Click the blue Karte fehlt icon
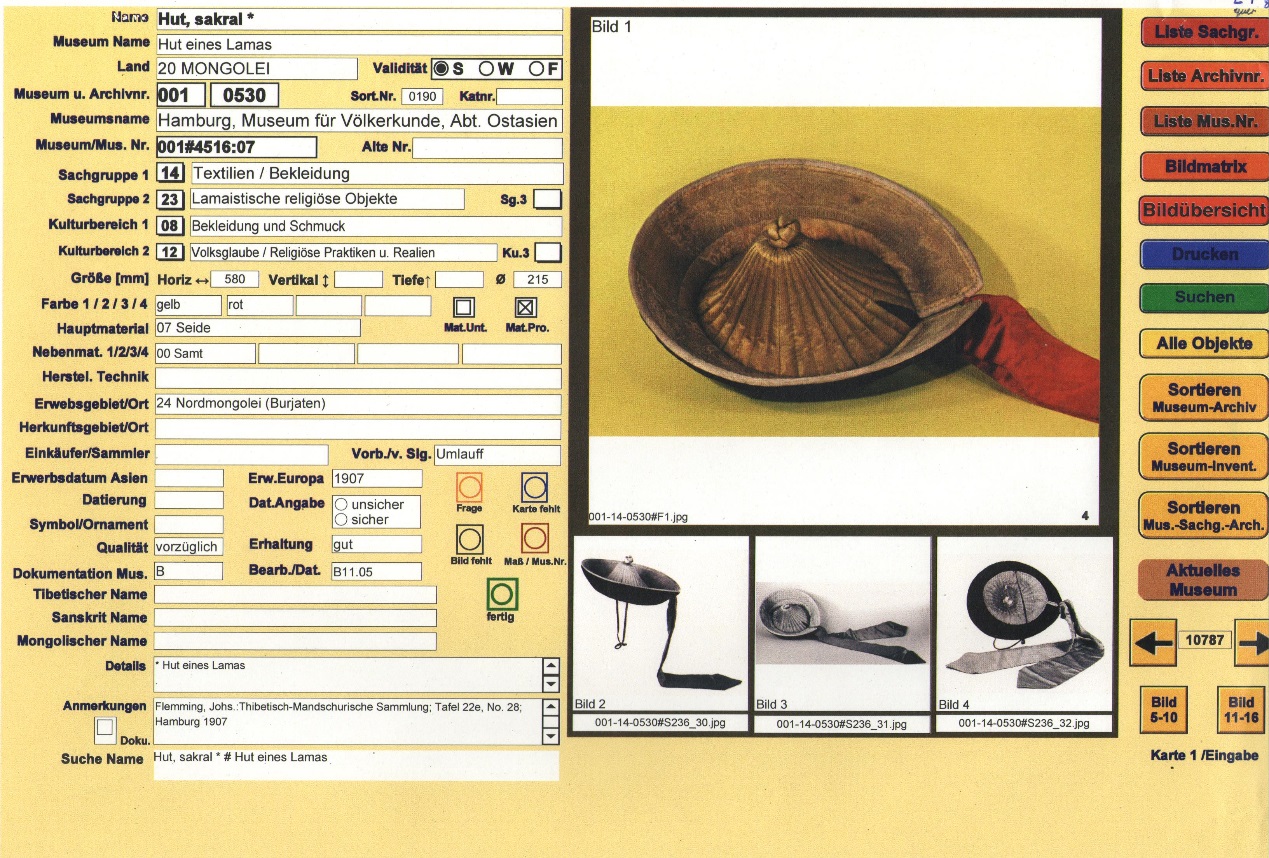 [x=535, y=487]
